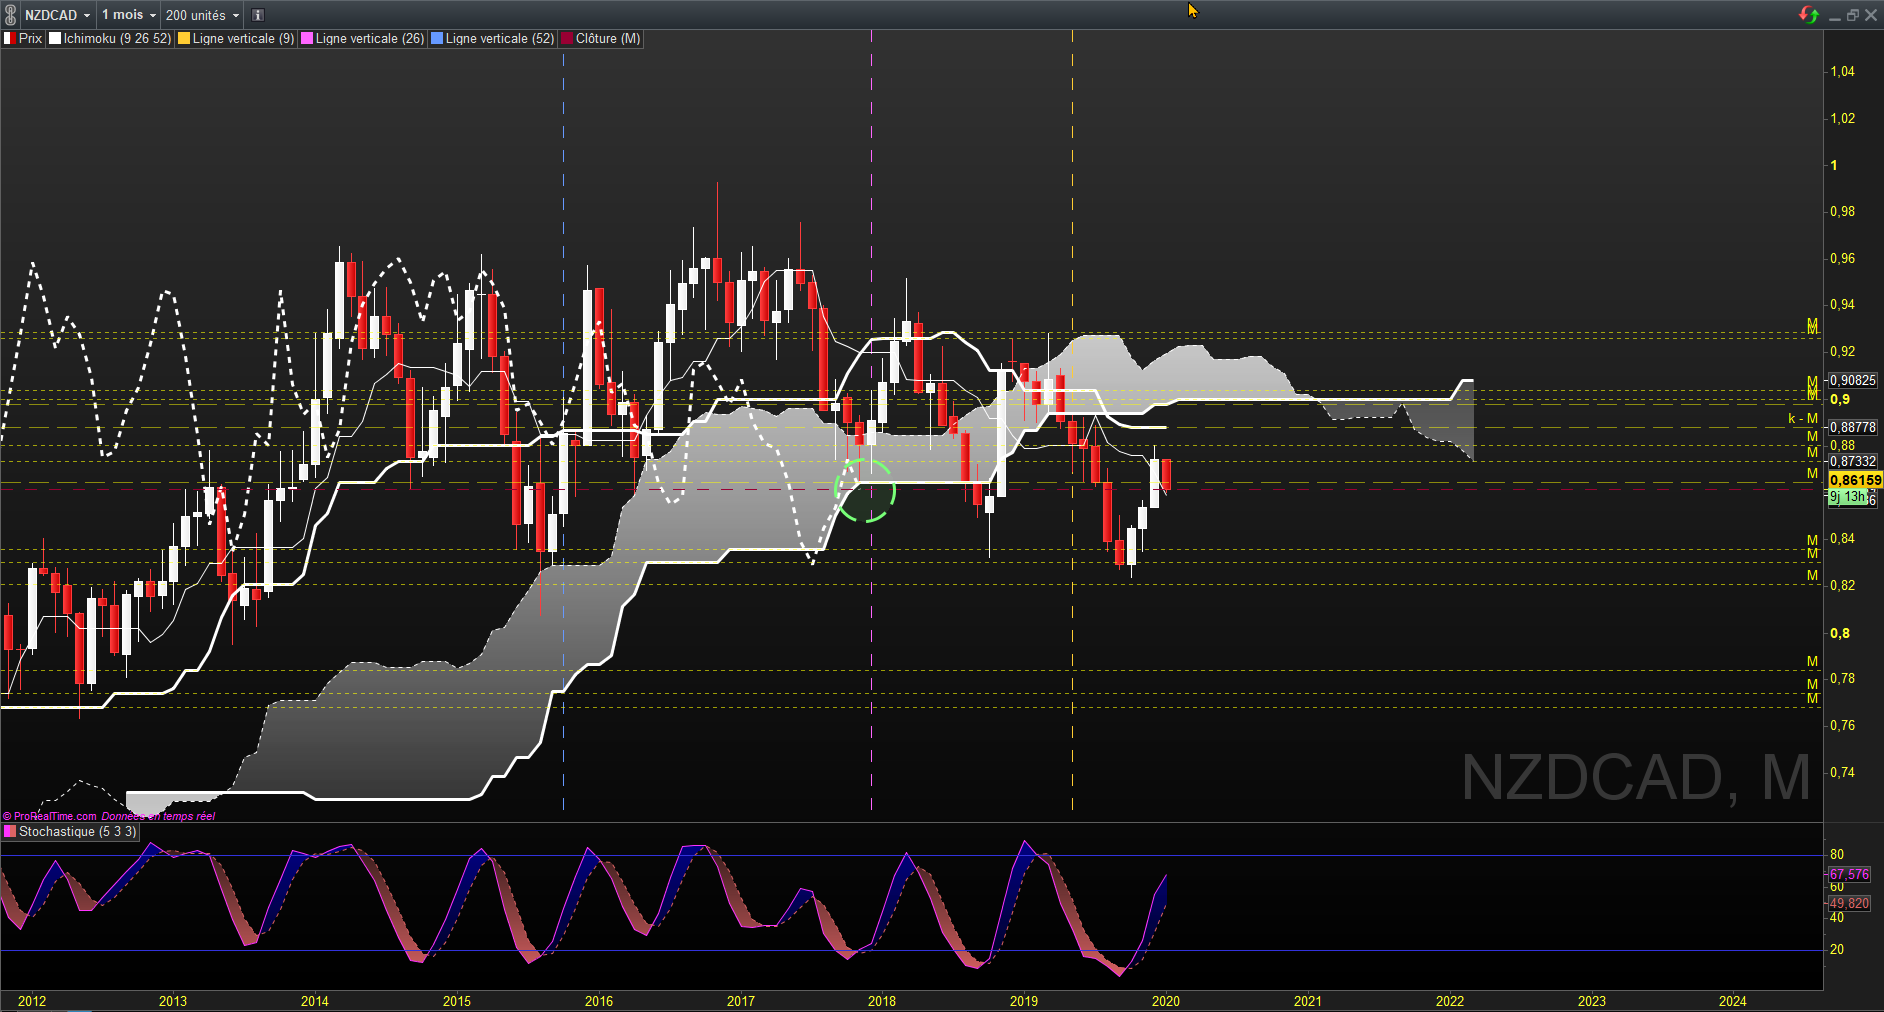Screen dimensions: 1884x1012
Task: Click the magenta Ligne verticale (26) swatch
Action: 308,39
